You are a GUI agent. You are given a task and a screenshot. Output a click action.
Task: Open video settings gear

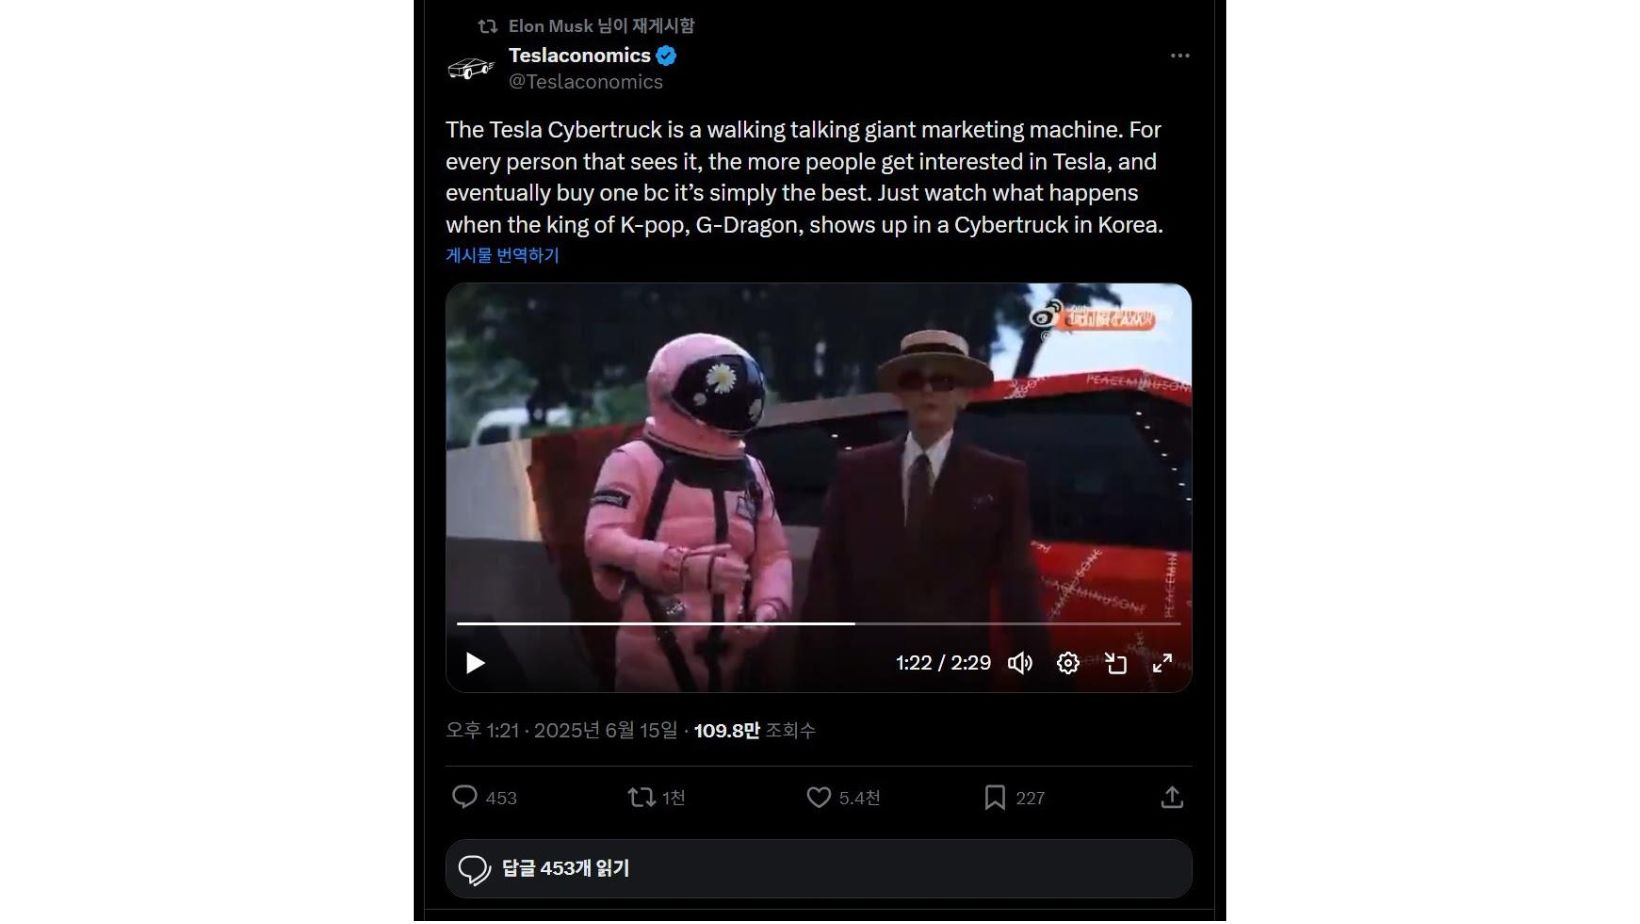pos(1068,663)
